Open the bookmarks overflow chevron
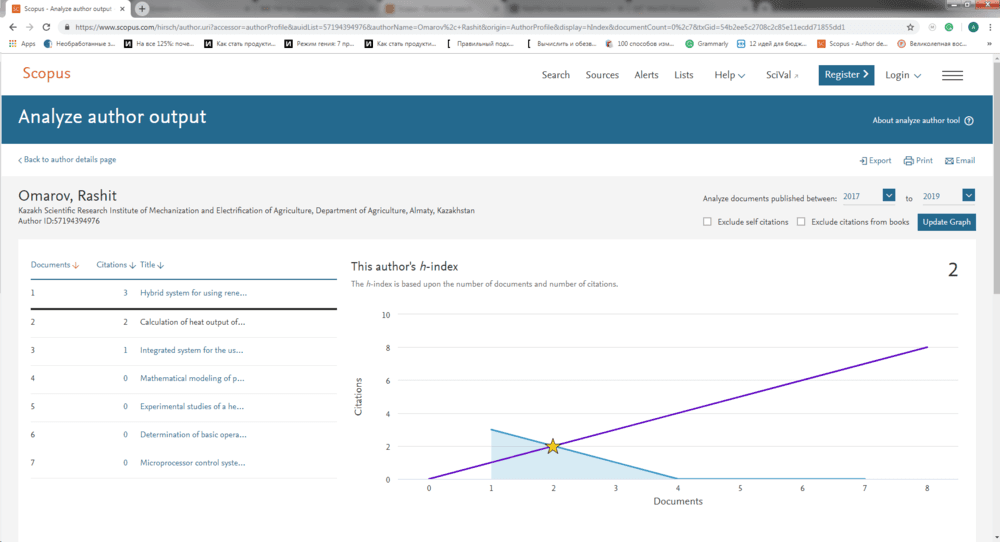Viewport: 1000px width, 542px height. 989,44
